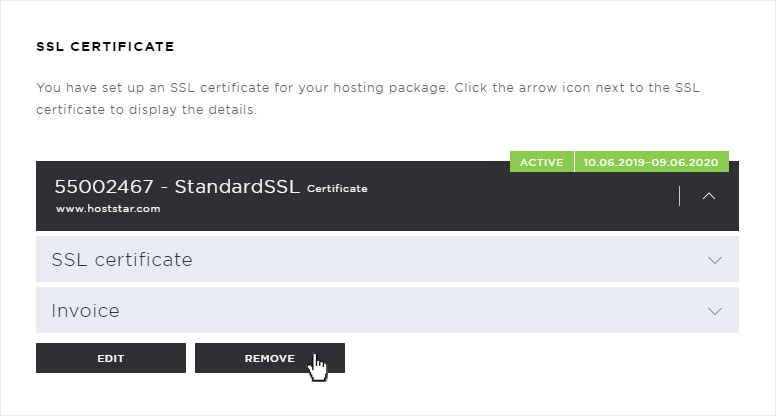Click the SSL CERTIFICATE page heading
776x416 pixels.
(105, 46)
